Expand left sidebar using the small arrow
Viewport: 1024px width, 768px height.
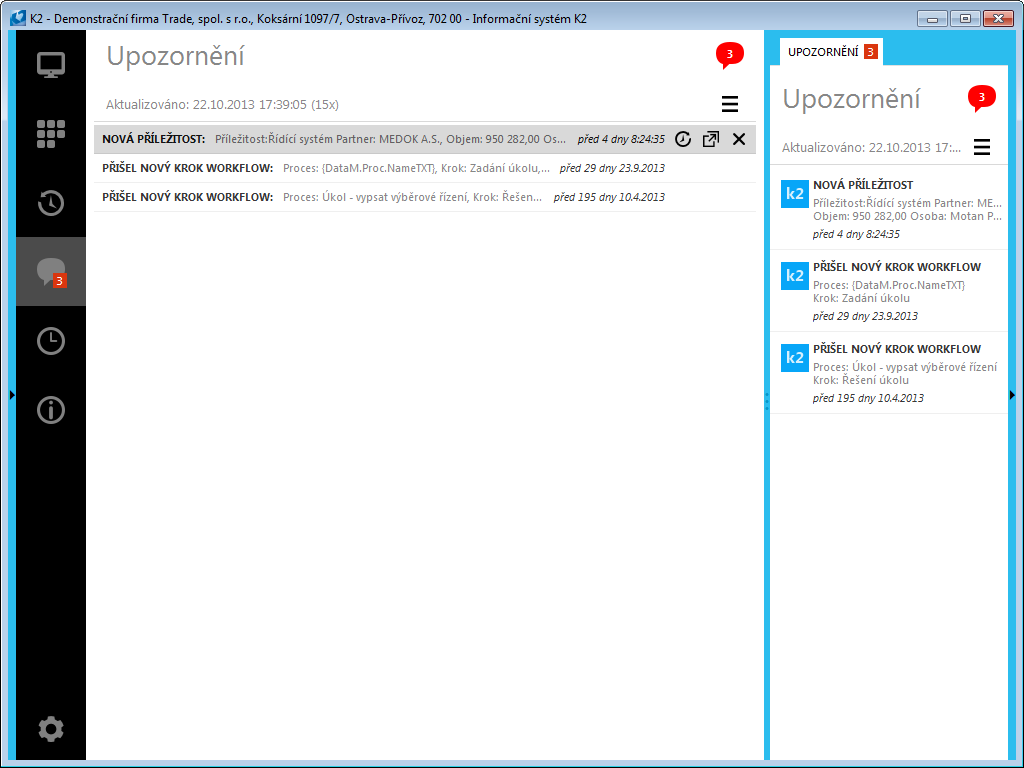click(x=12, y=394)
